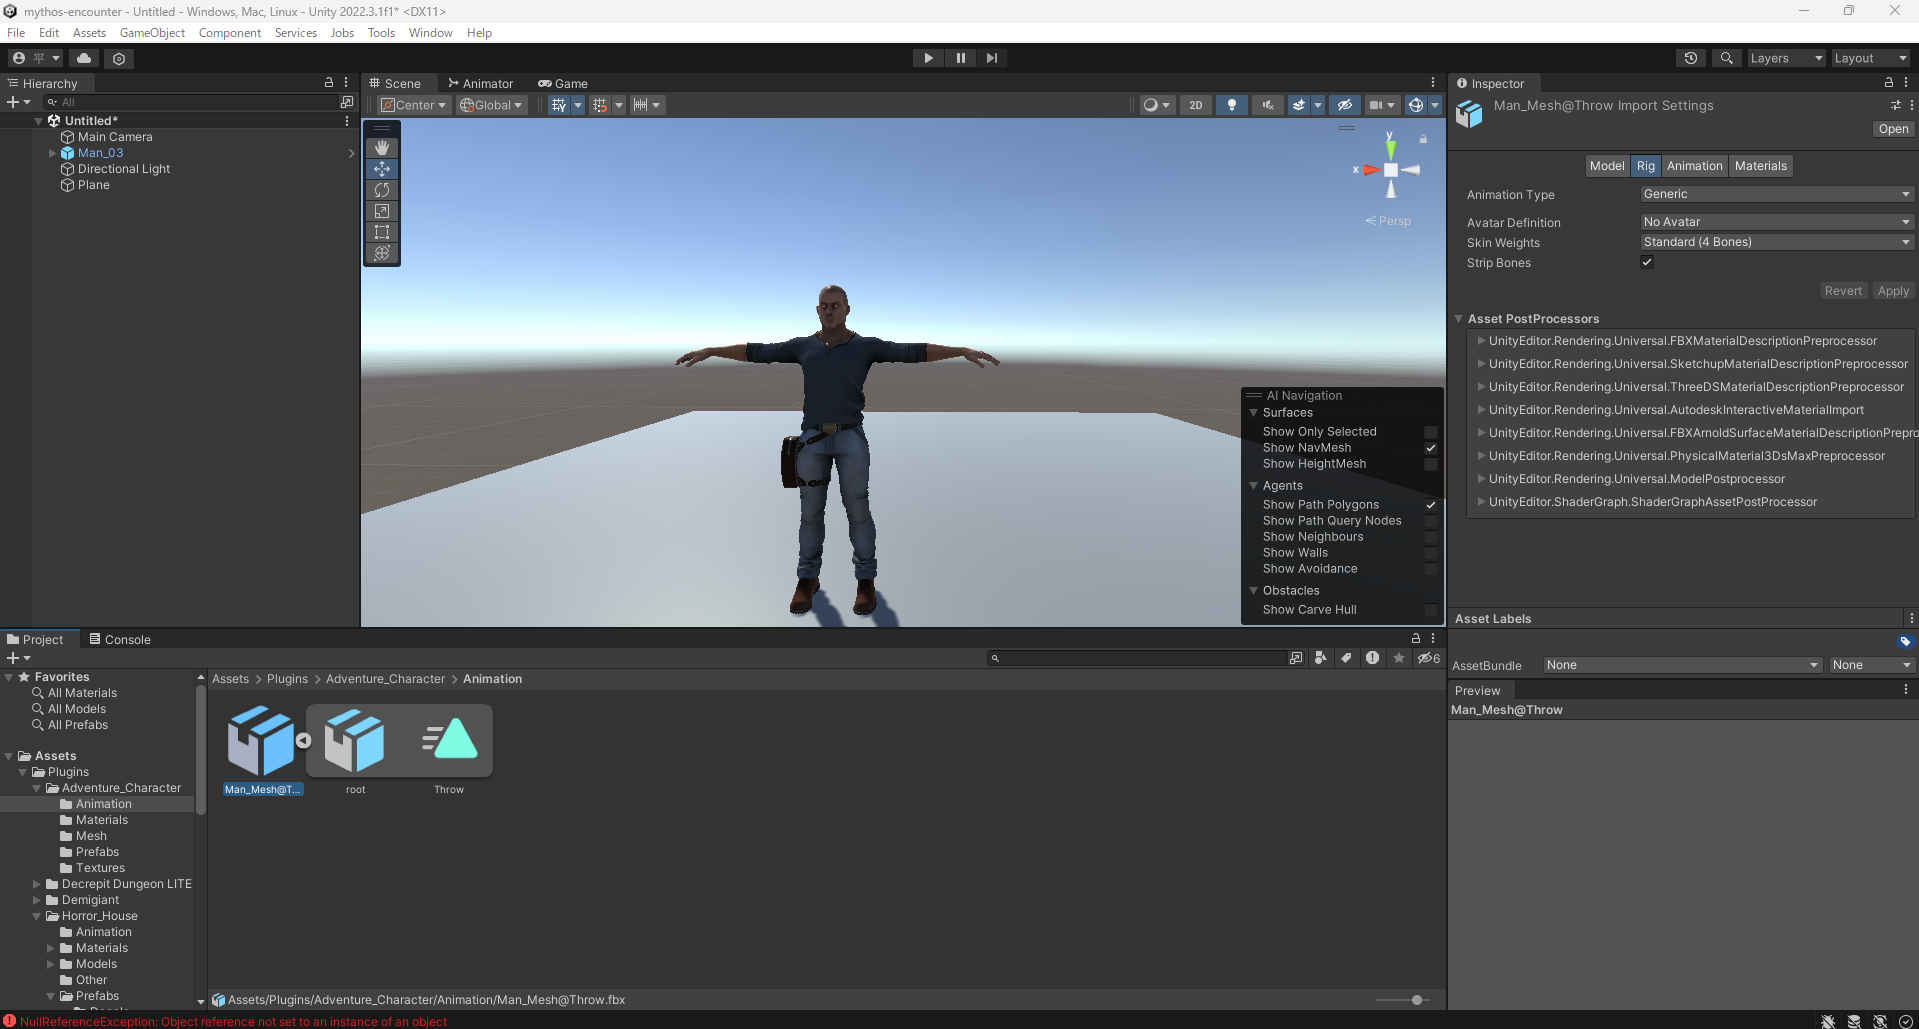Toggle 2D view mode in Scene
1919x1029 pixels.
pyautogui.click(x=1195, y=105)
